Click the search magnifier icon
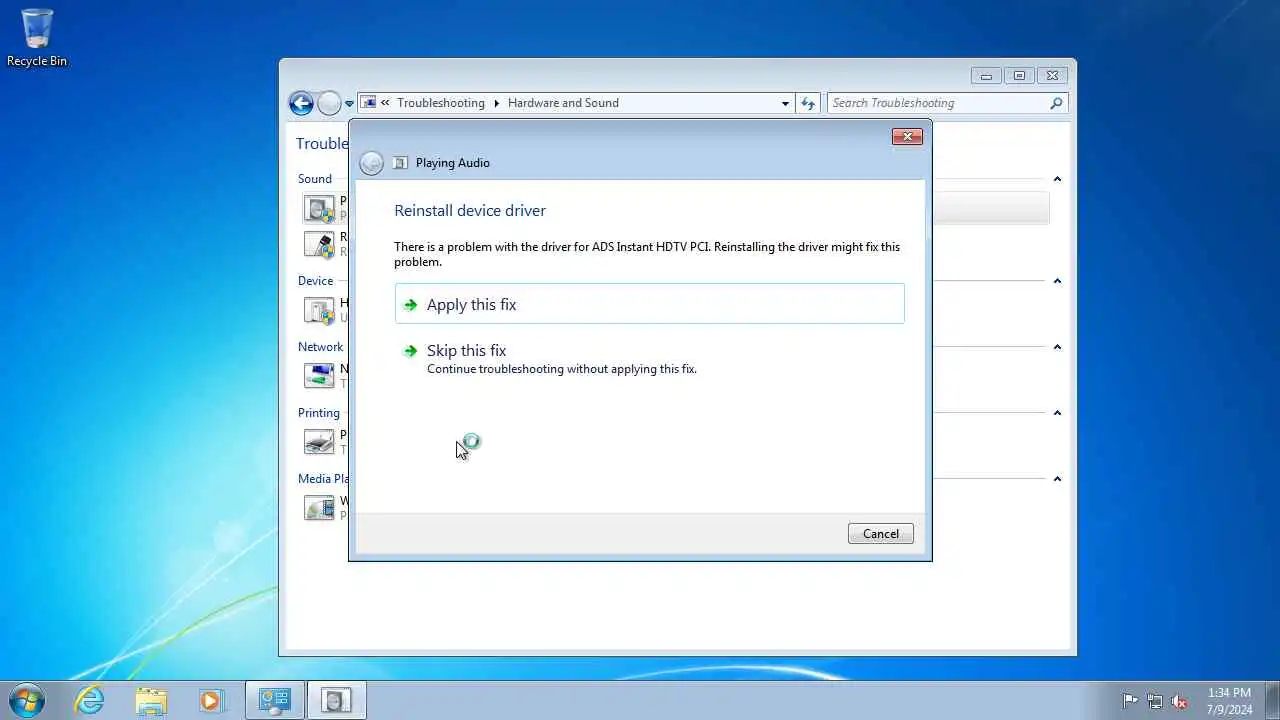Viewport: 1280px width, 720px height. [1056, 103]
